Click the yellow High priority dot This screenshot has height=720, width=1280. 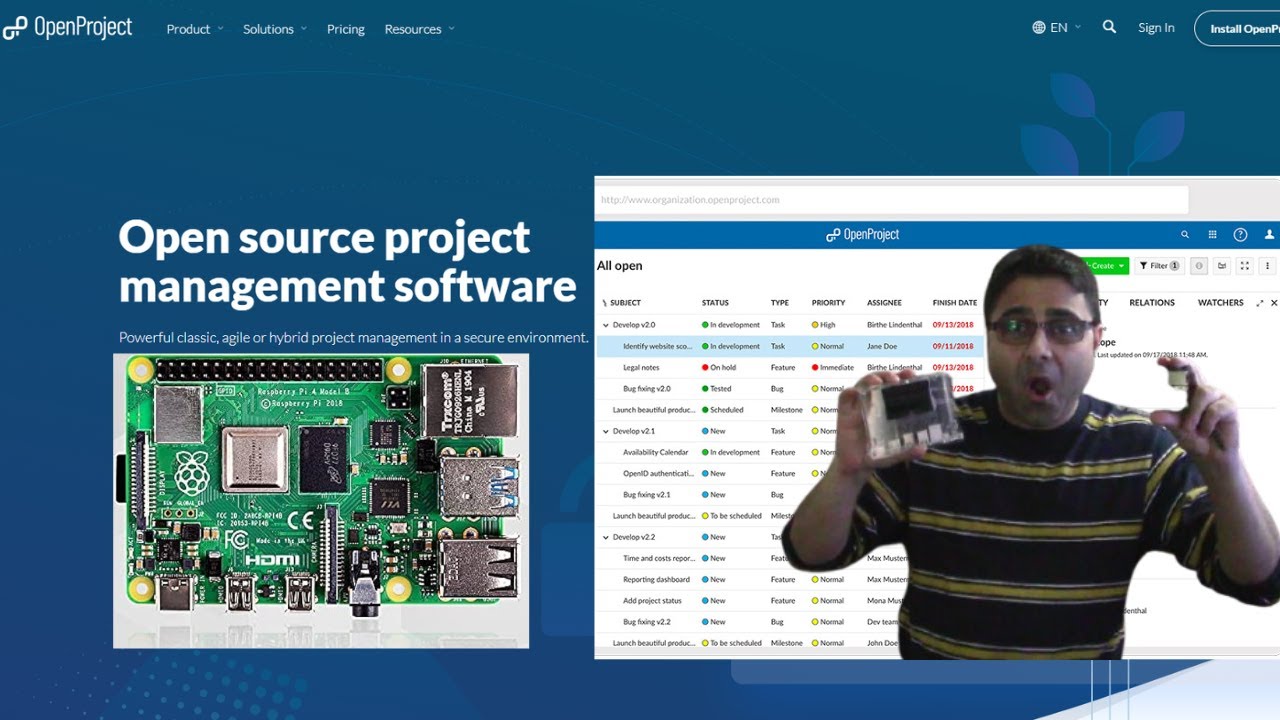pos(815,325)
